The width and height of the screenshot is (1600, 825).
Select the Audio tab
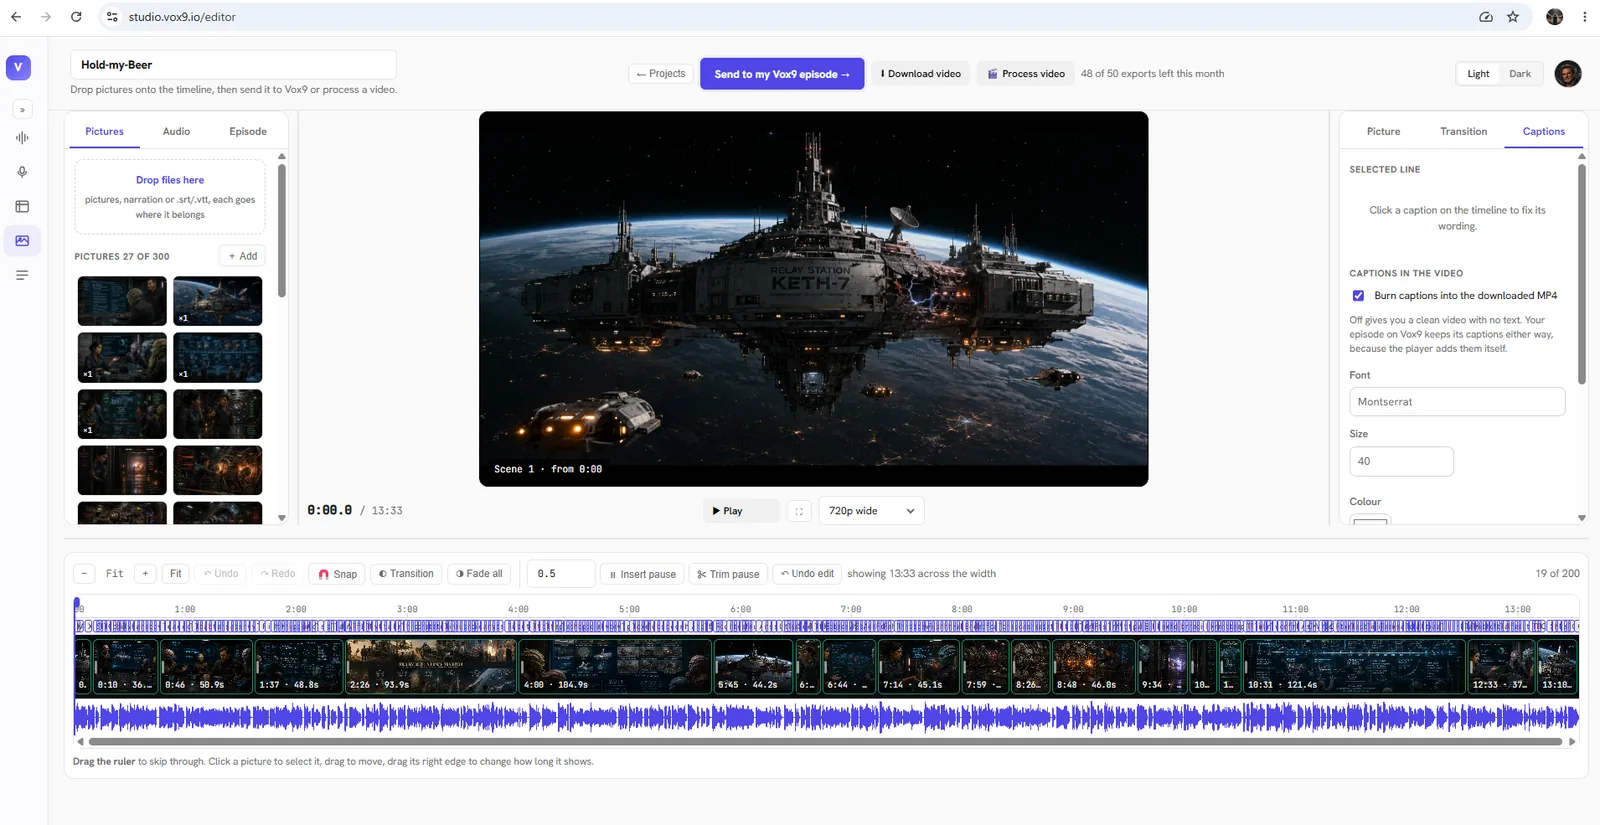(176, 132)
